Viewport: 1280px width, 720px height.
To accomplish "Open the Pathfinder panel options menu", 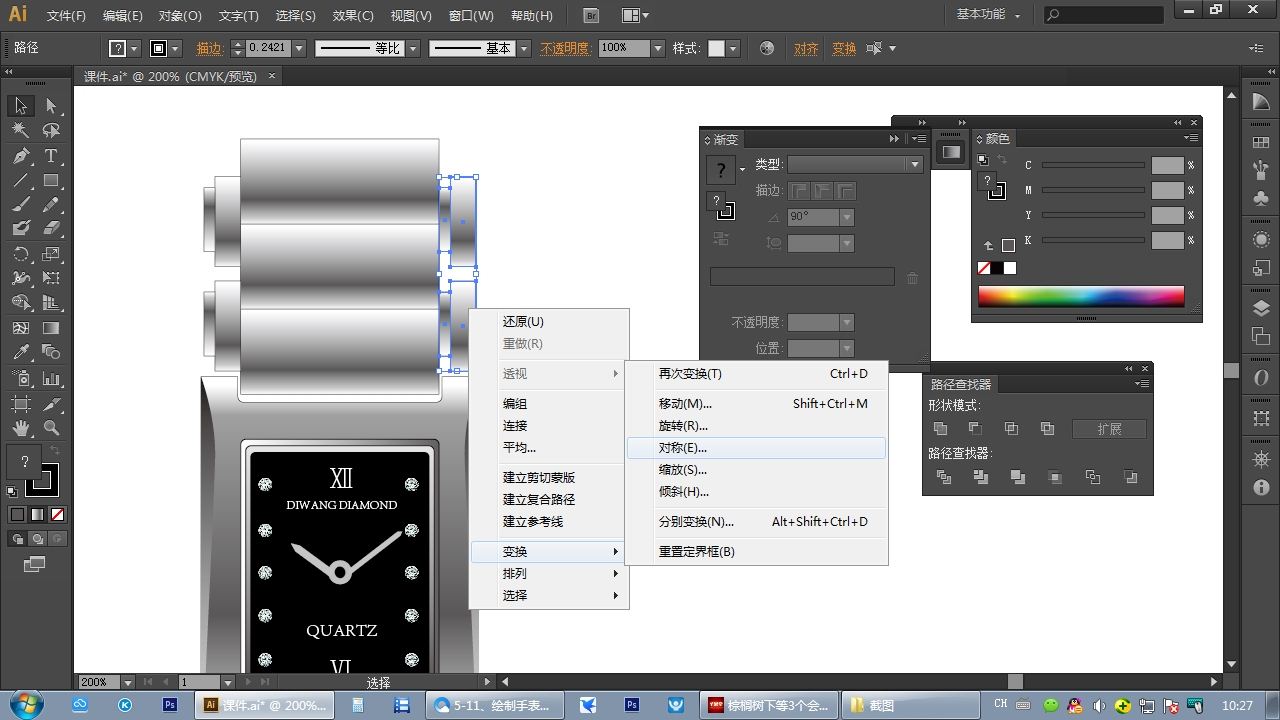I will tap(1142, 383).
